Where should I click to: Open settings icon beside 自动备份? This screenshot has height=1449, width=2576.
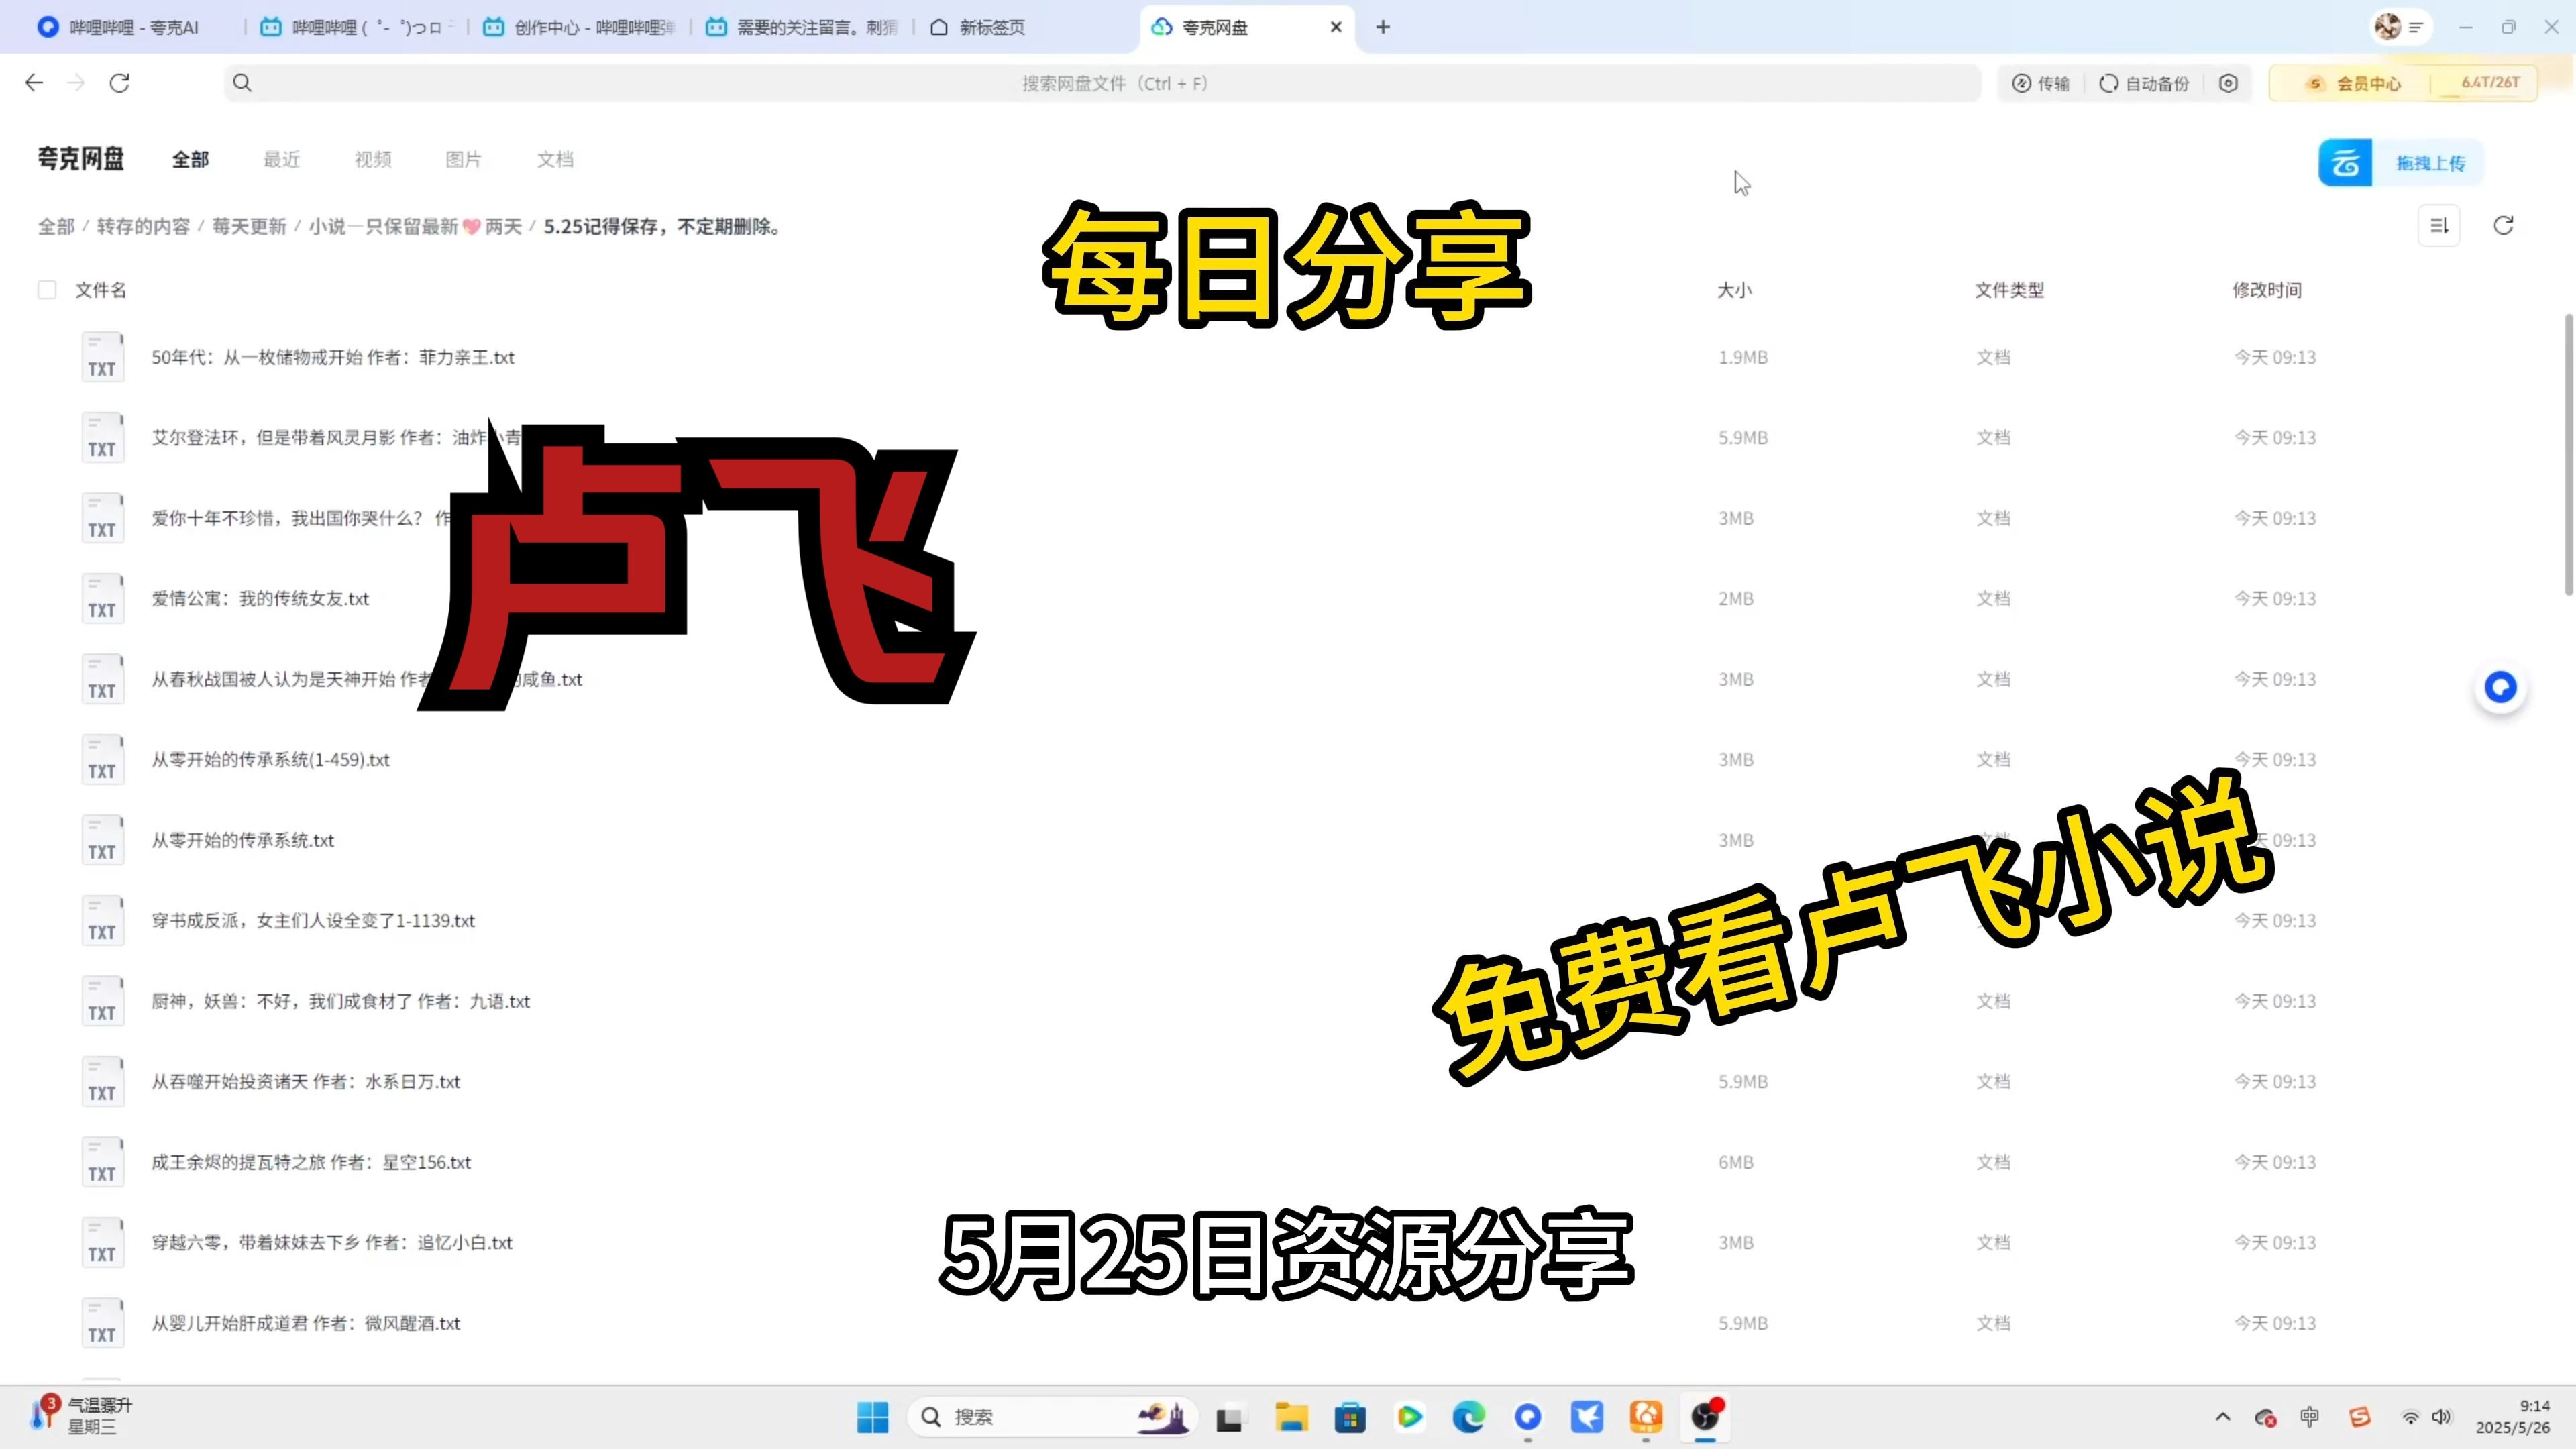2228,84
